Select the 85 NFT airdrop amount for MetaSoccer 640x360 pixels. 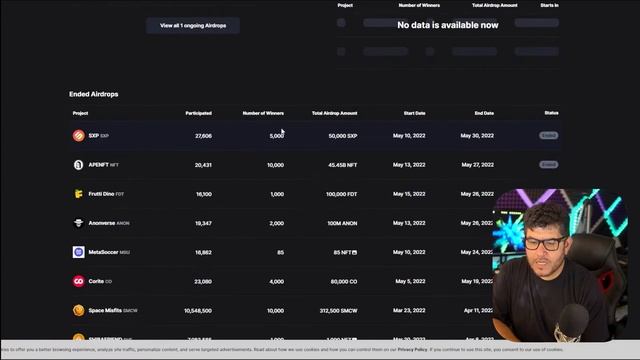345,253
